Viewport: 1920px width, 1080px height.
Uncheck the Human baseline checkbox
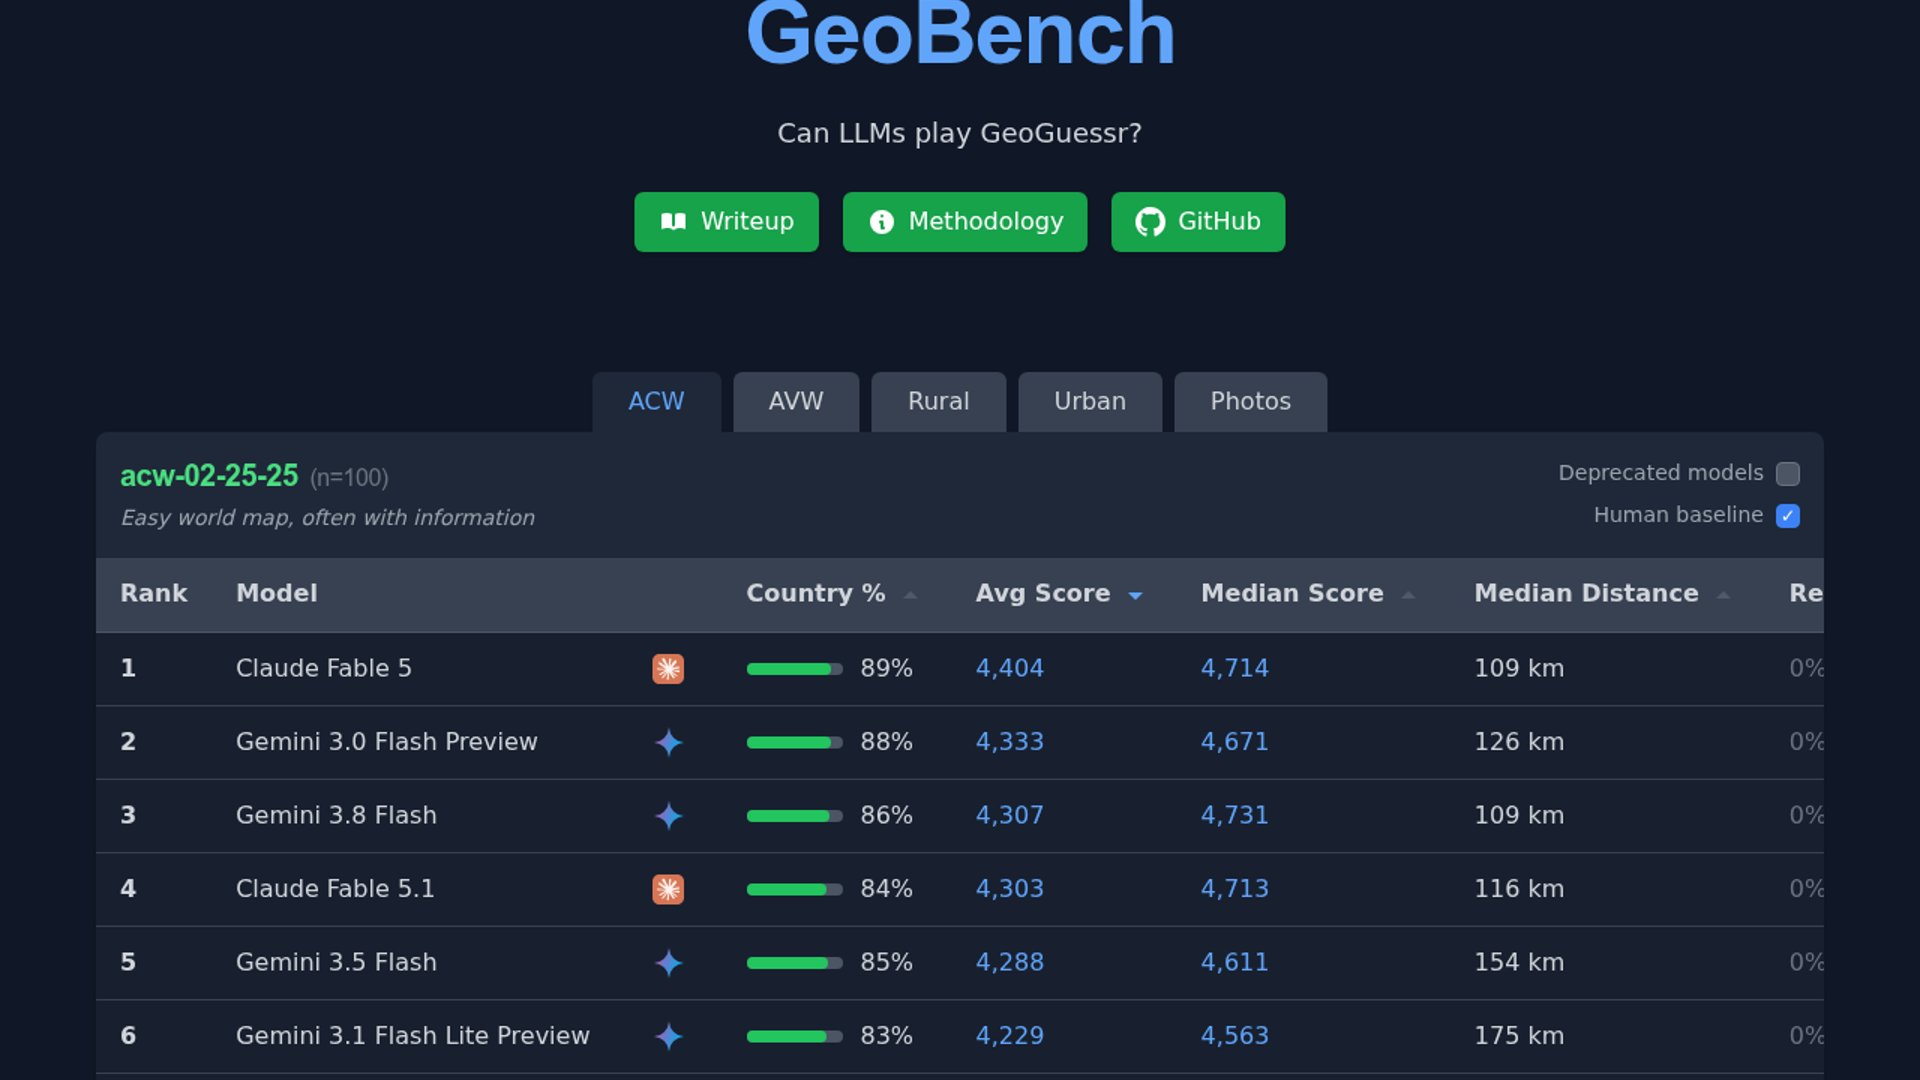tap(1788, 516)
